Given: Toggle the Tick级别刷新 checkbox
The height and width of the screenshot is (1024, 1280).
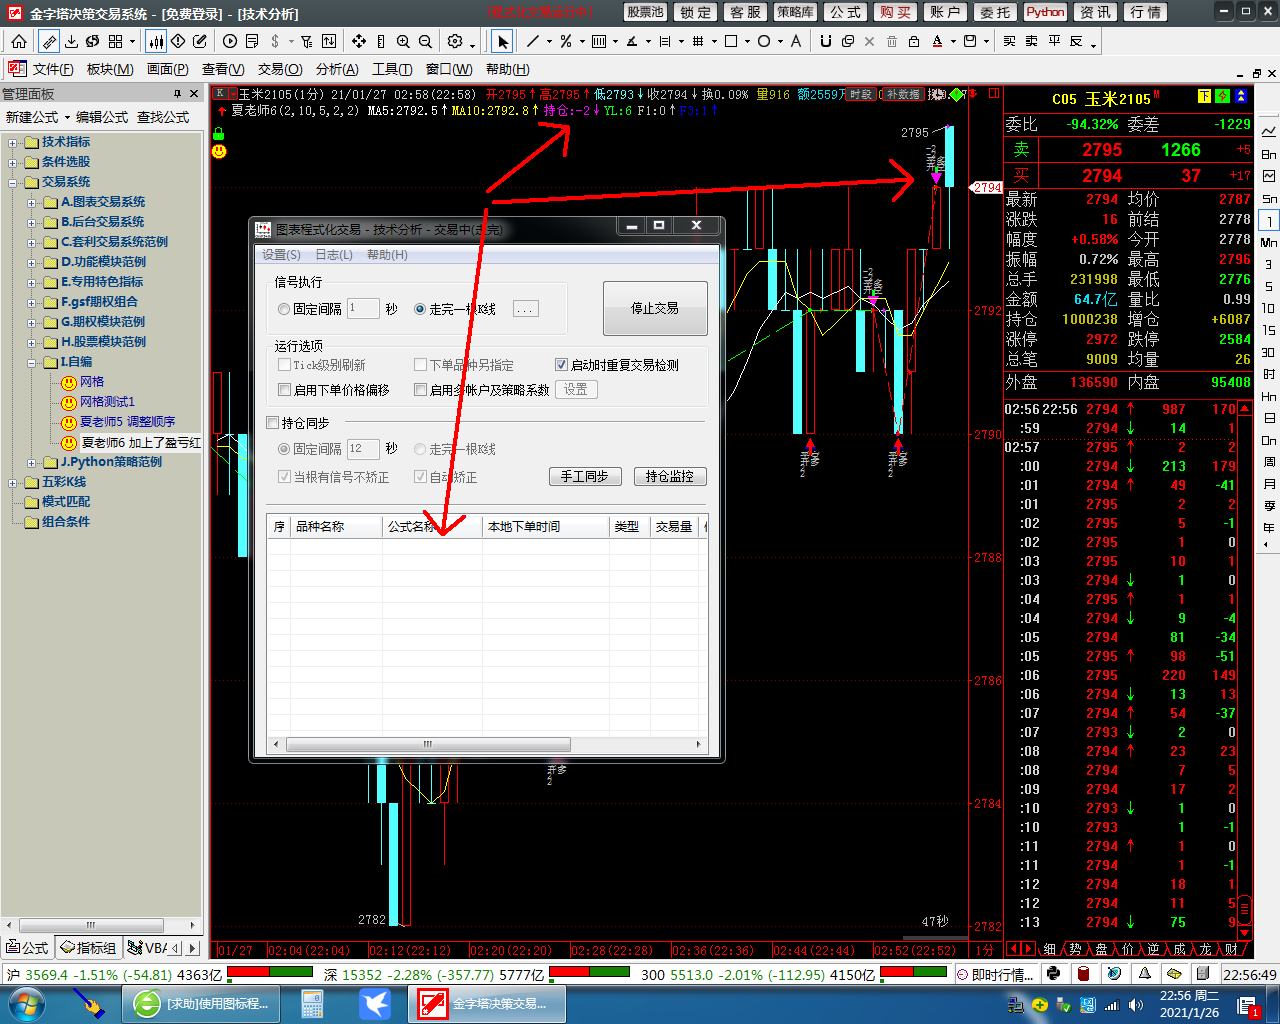Looking at the screenshot, I should pyautogui.click(x=285, y=365).
